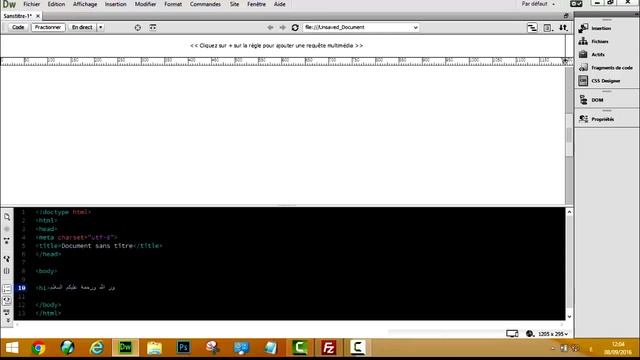Open the En direct view dropdown arrow
Screen dimensions: 640x360
(100, 27)
